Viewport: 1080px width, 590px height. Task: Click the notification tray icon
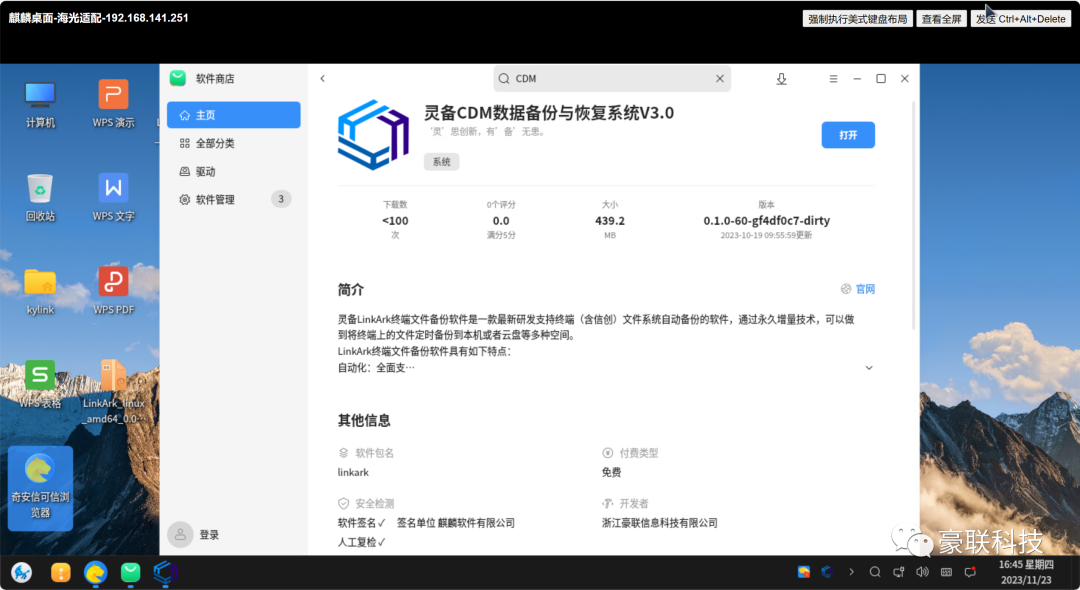(x=970, y=571)
